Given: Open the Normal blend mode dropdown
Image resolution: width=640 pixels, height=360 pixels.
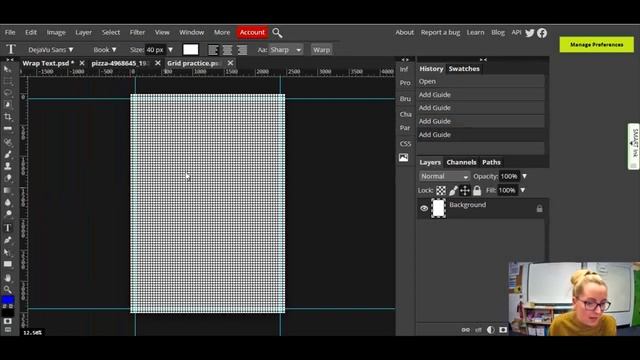Looking at the screenshot, I should pyautogui.click(x=444, y=176).
